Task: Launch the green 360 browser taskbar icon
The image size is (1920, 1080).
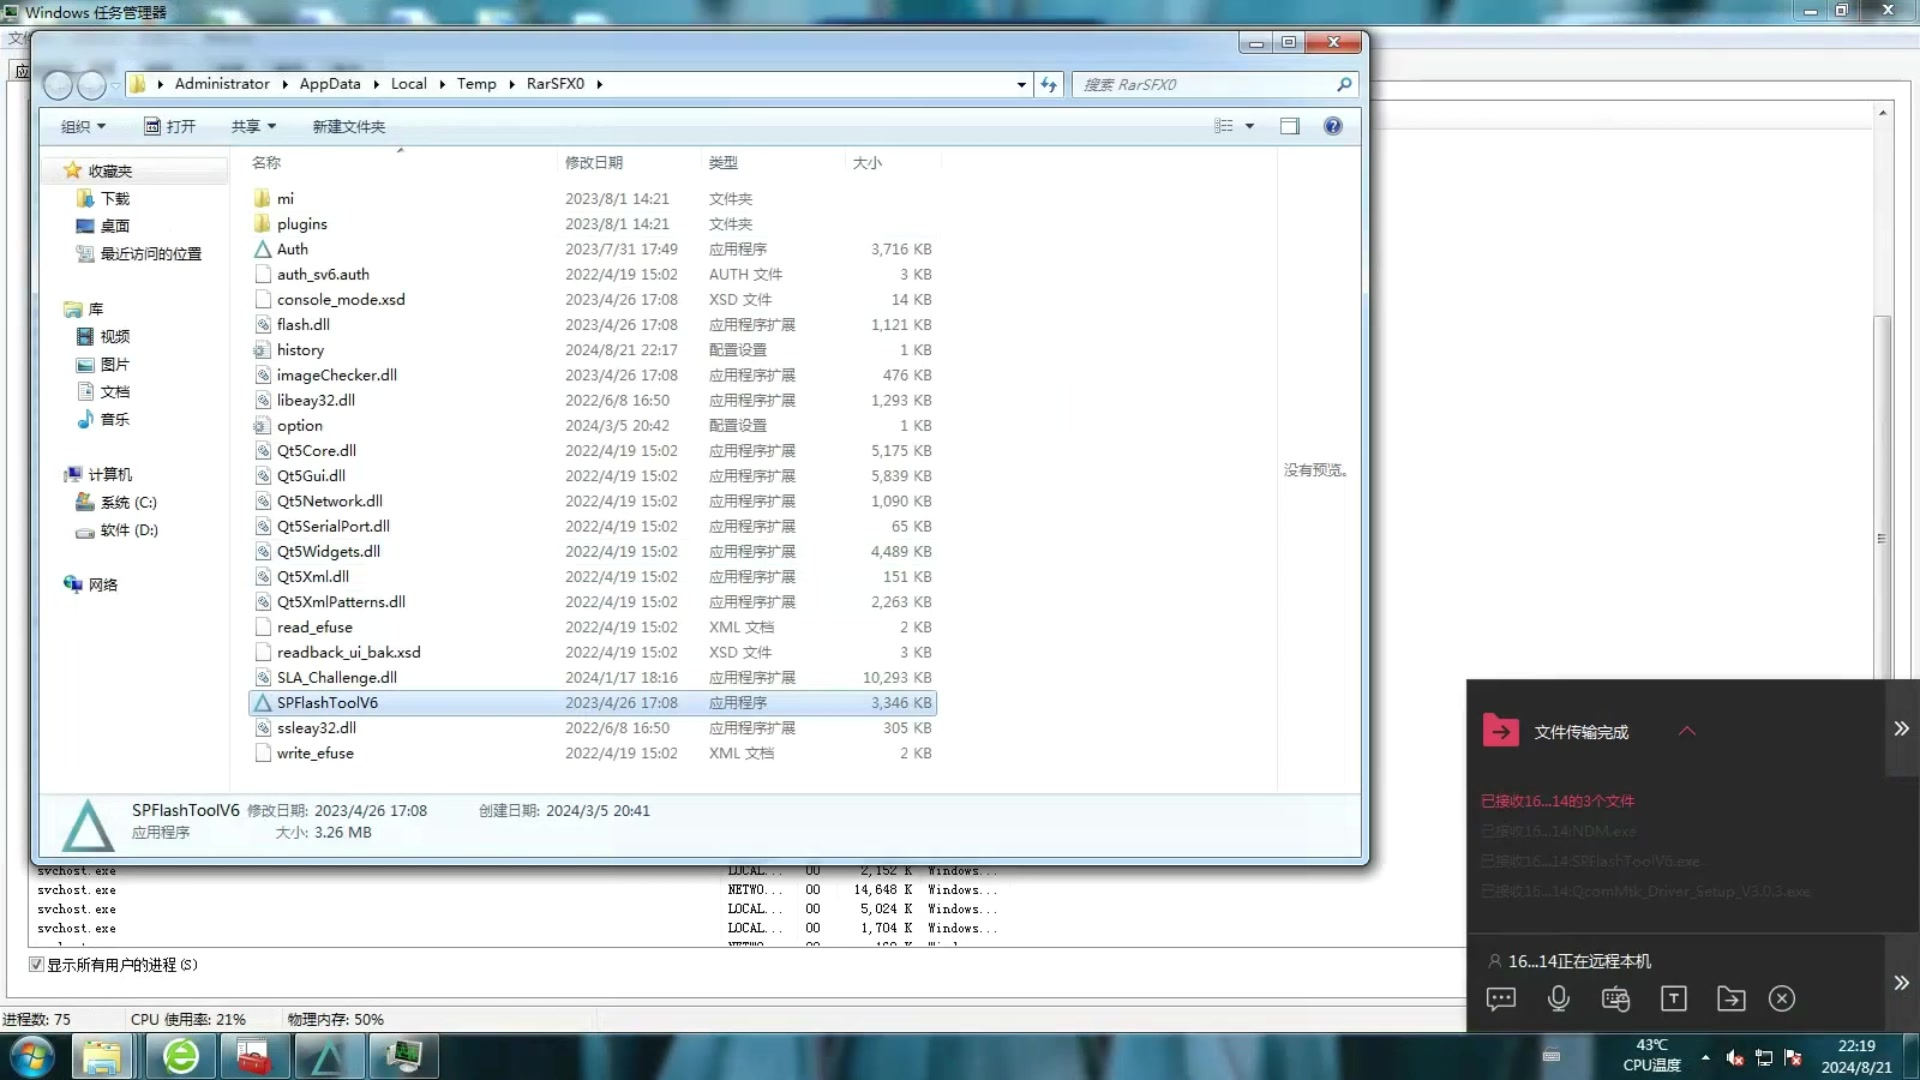Action: tap(181, 1056)
